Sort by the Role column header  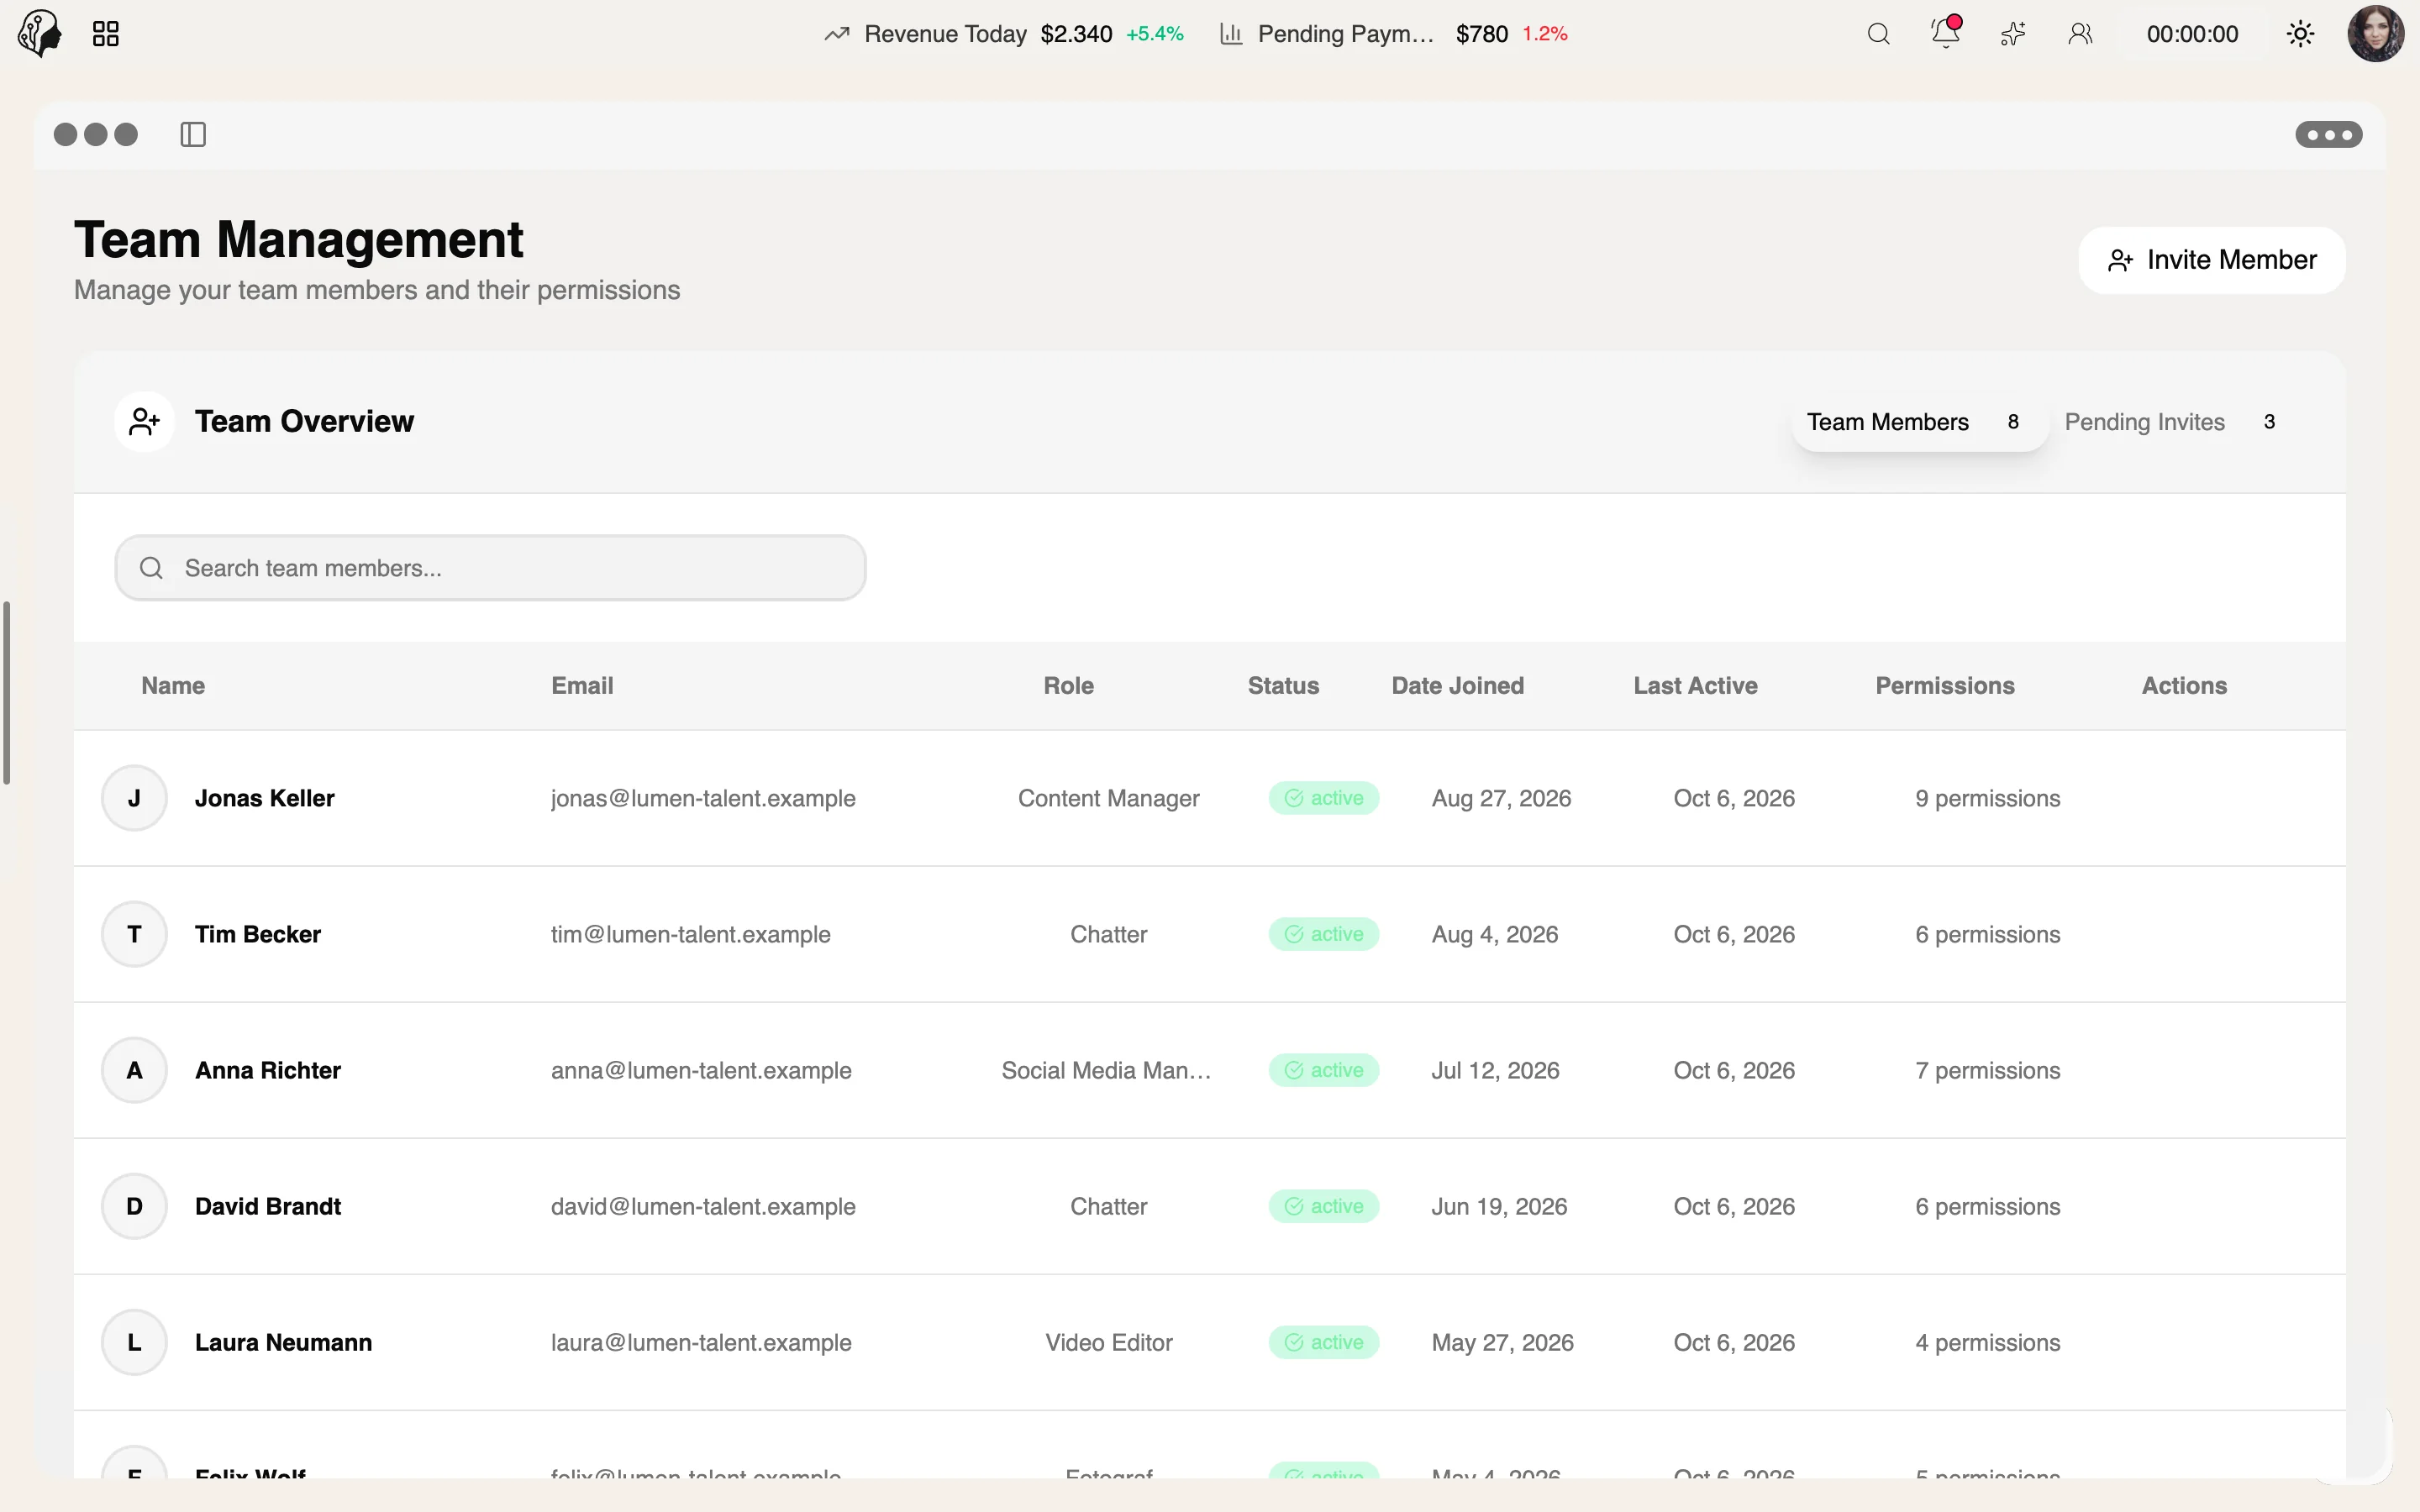[x=1068, y=686]
